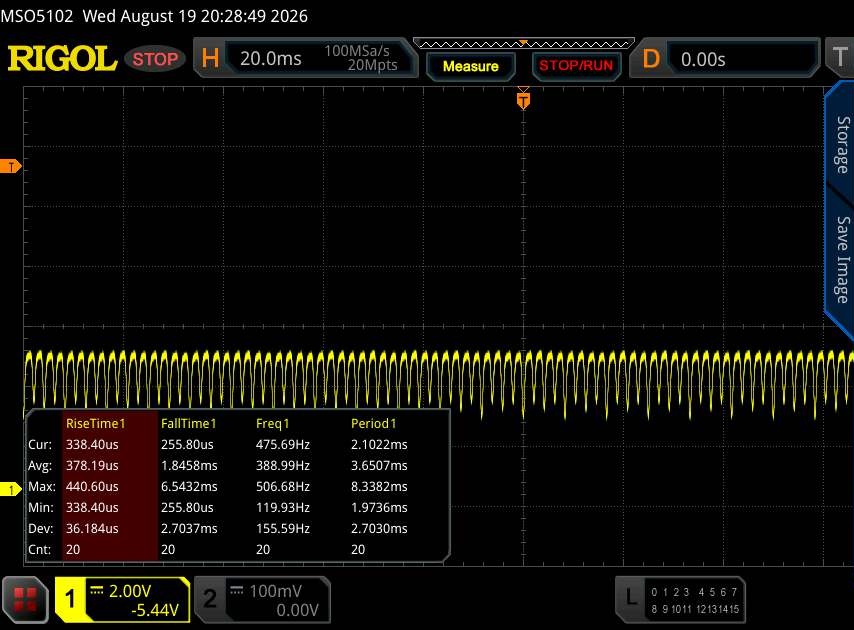The image size is (854, 630).
Task: Click the waveform memory position bar
Action: click(523, 44)
